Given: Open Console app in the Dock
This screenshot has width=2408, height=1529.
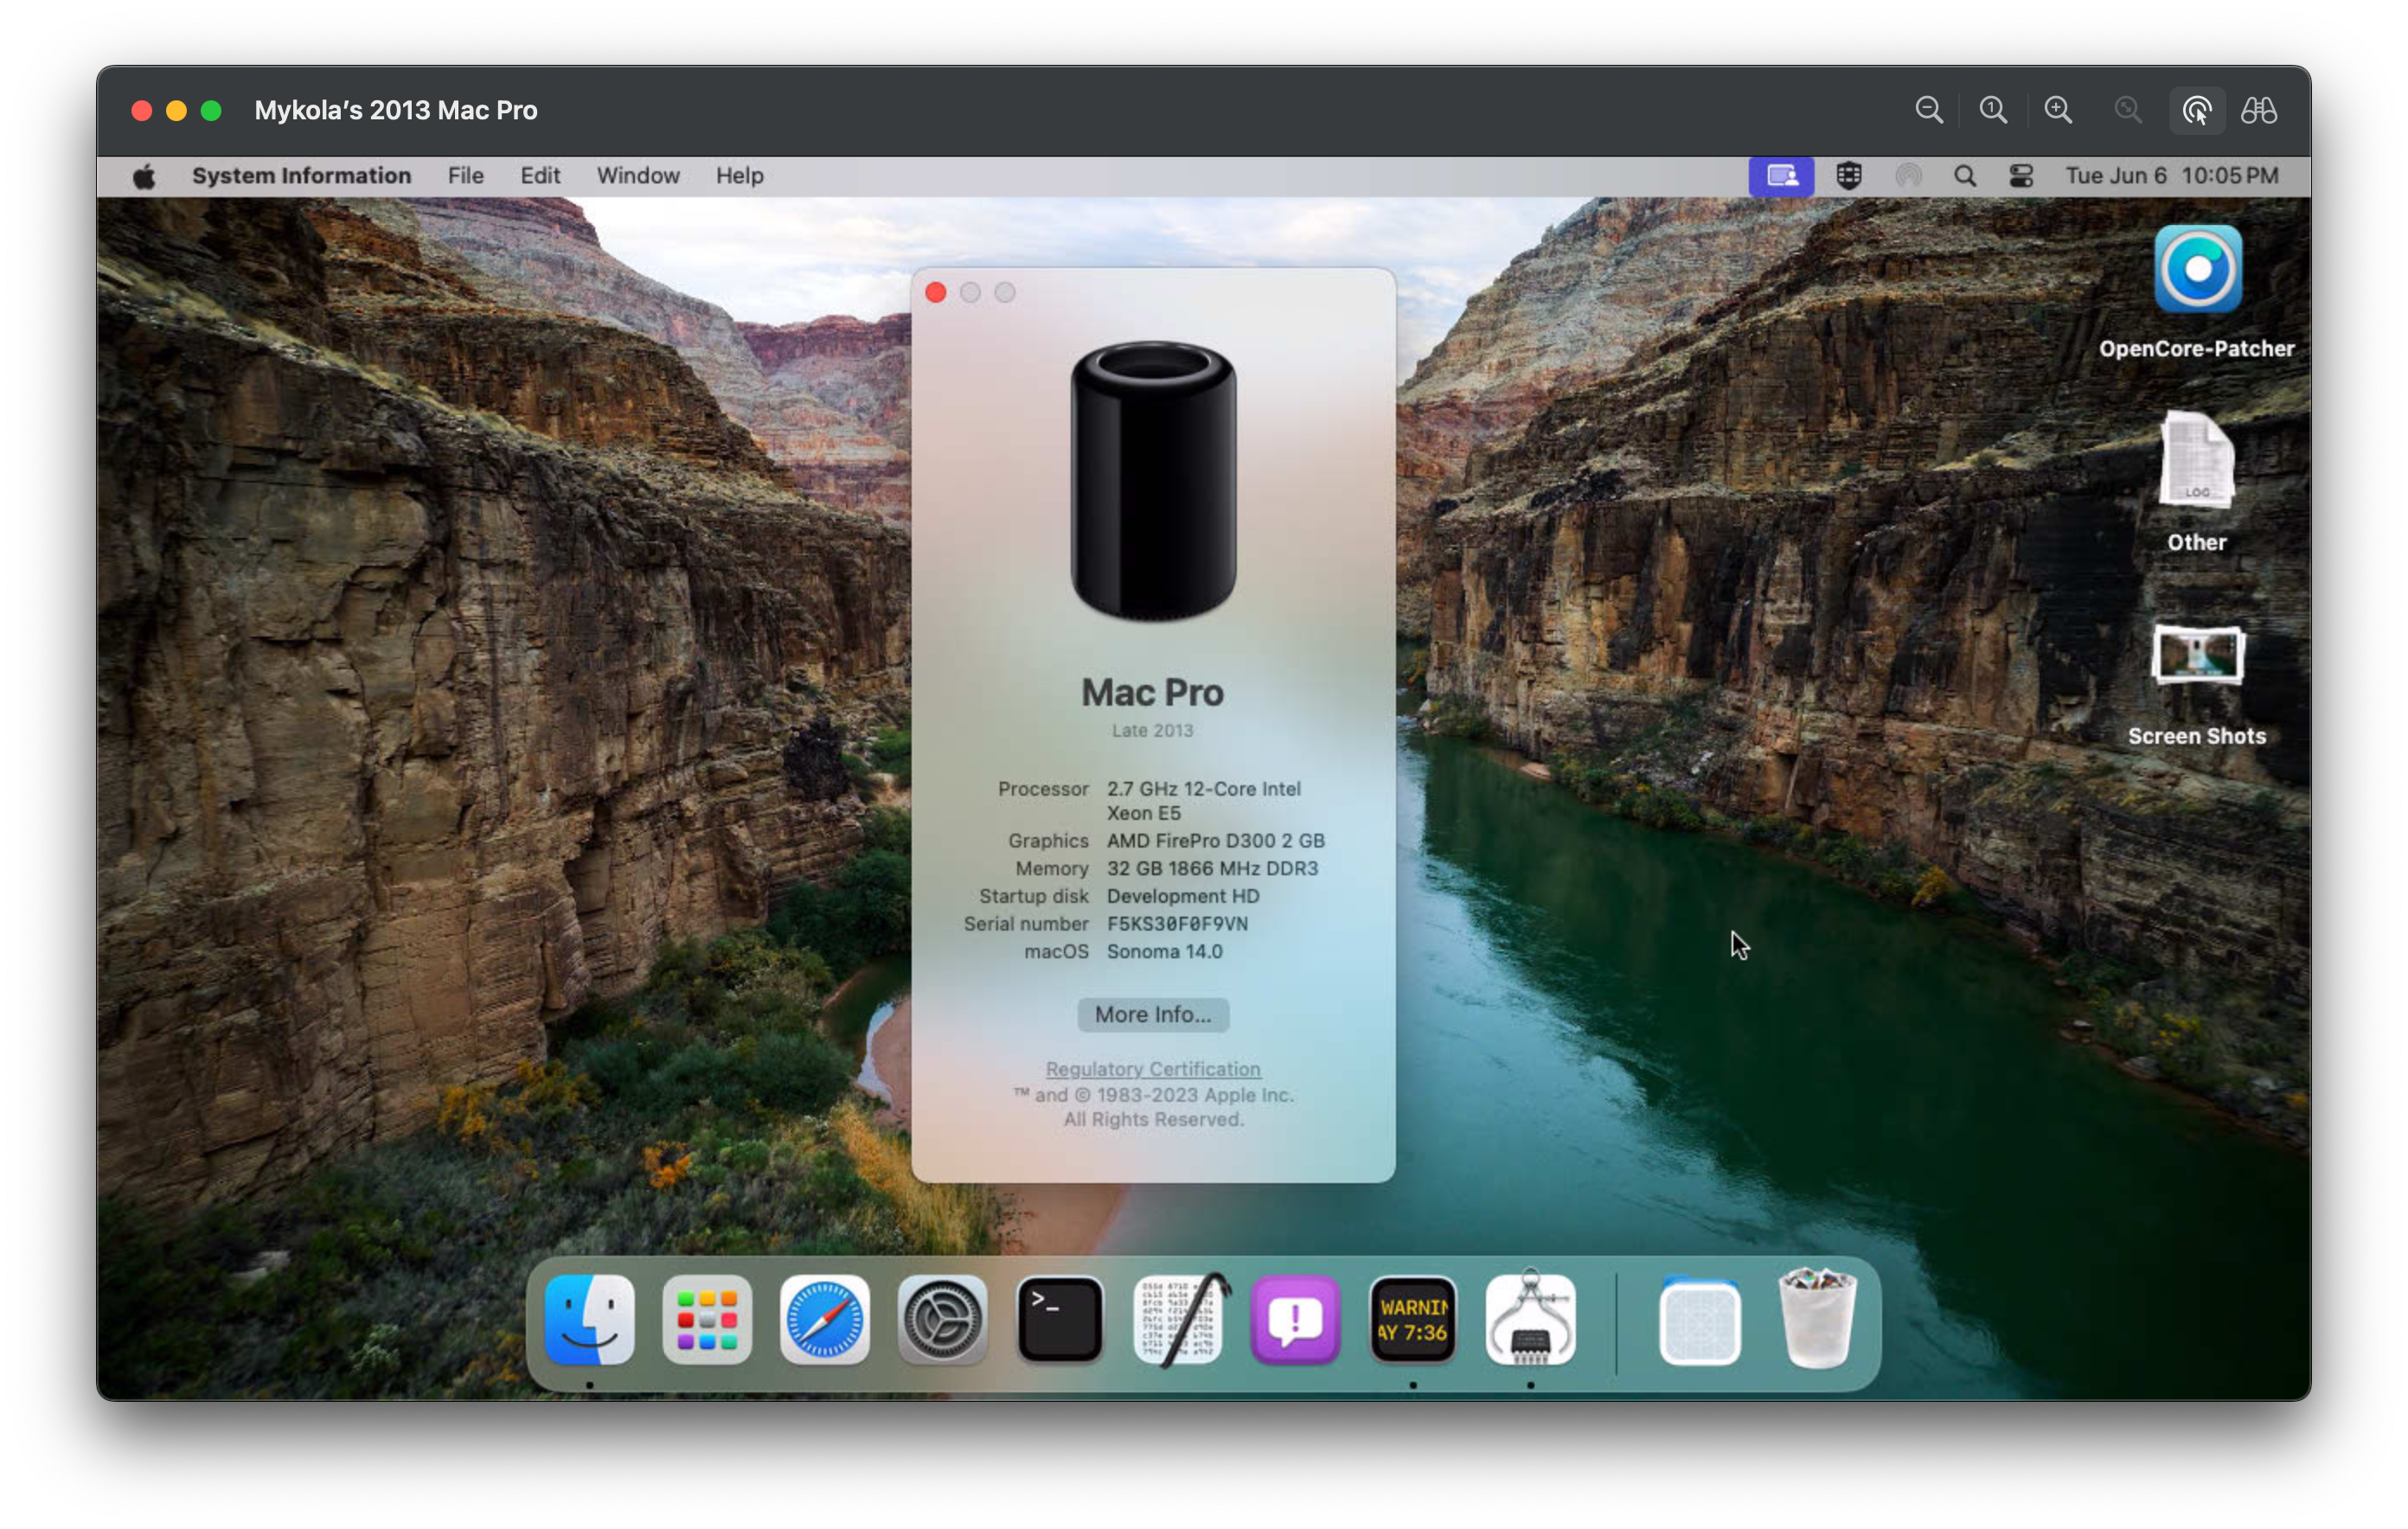Looking at the screenshot, I should point(1412,1320).
